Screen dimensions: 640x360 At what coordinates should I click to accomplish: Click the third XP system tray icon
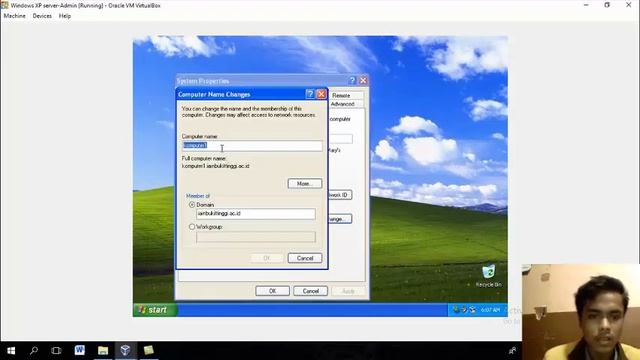click(x=473, y=310)
